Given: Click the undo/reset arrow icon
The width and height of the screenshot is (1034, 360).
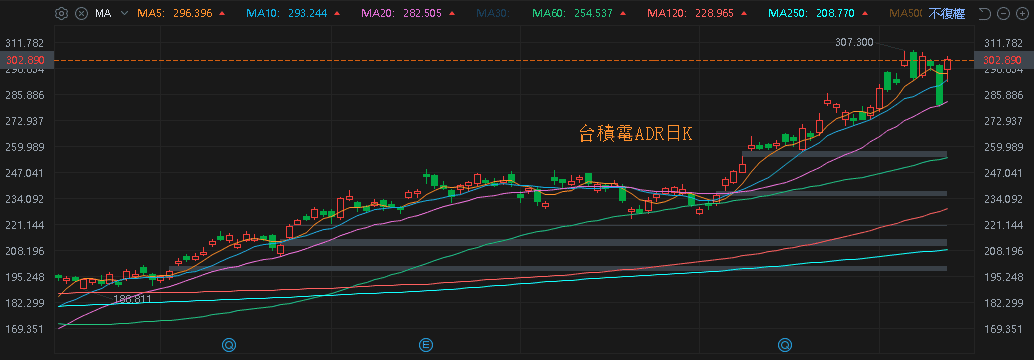Looking at the screenshot, I should coord(985,13).
